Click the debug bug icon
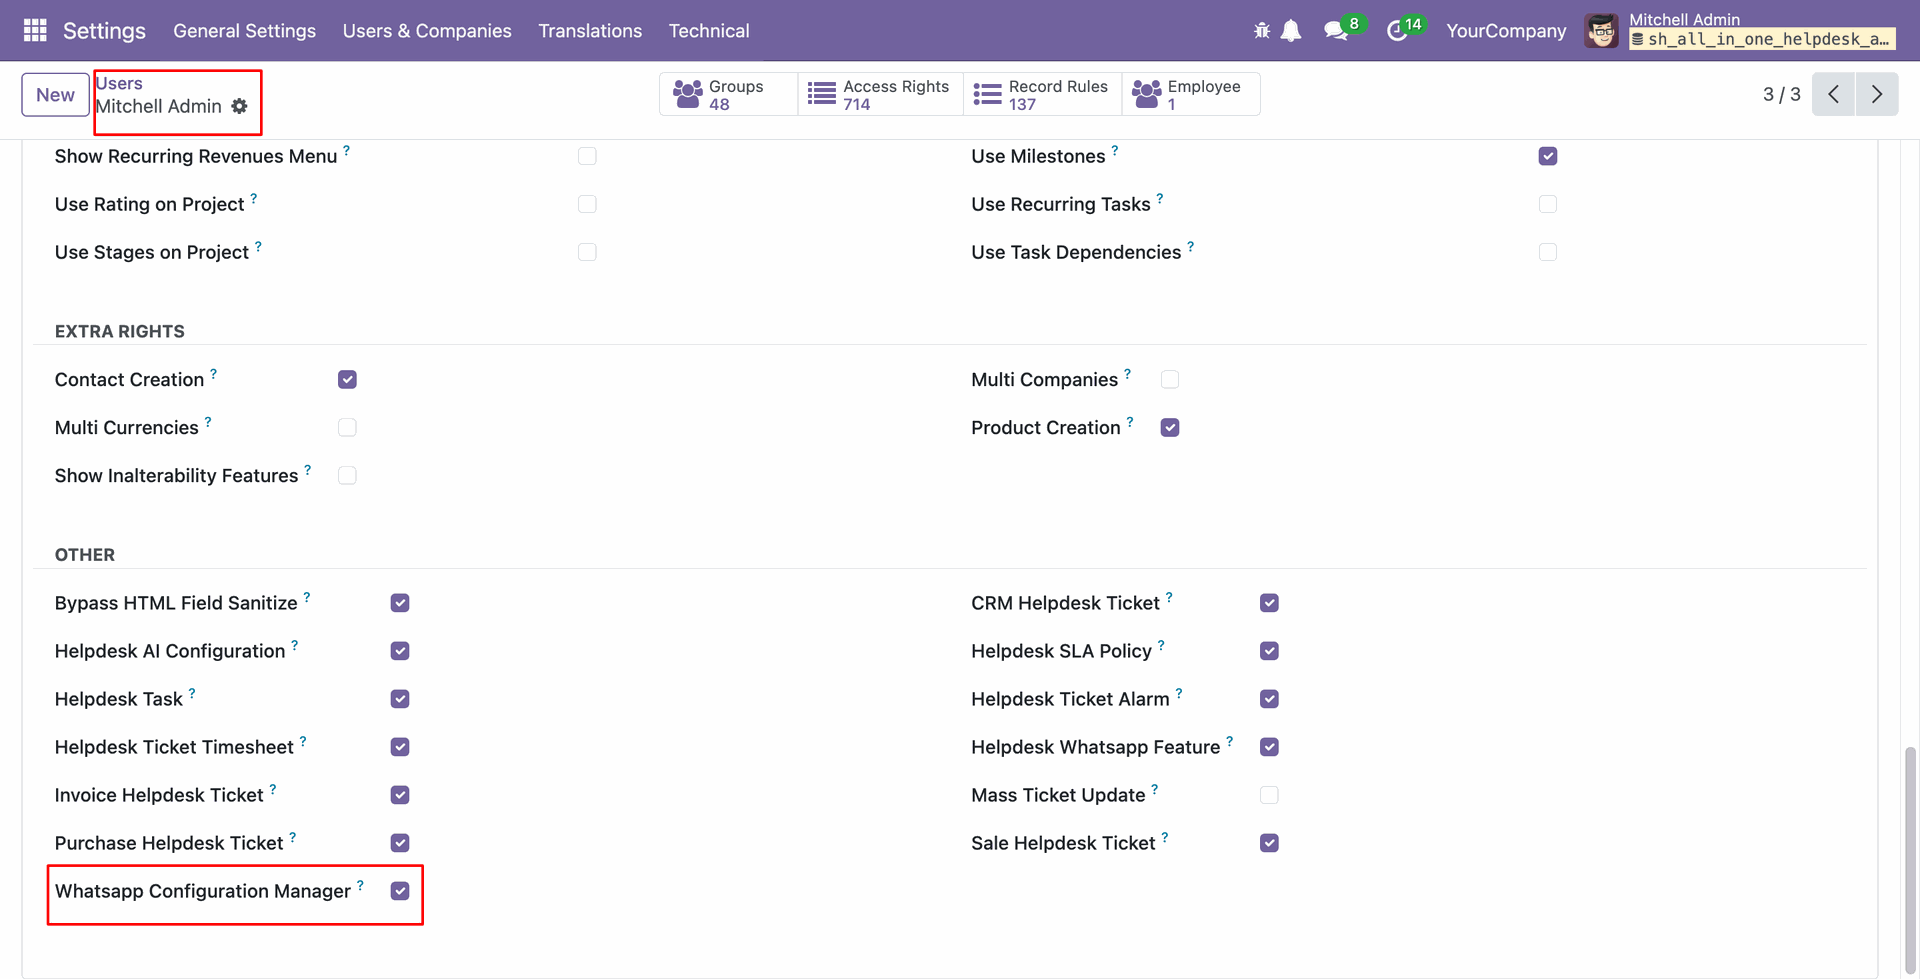Viewport: 1920px width, 979px height. (1262, 31)
